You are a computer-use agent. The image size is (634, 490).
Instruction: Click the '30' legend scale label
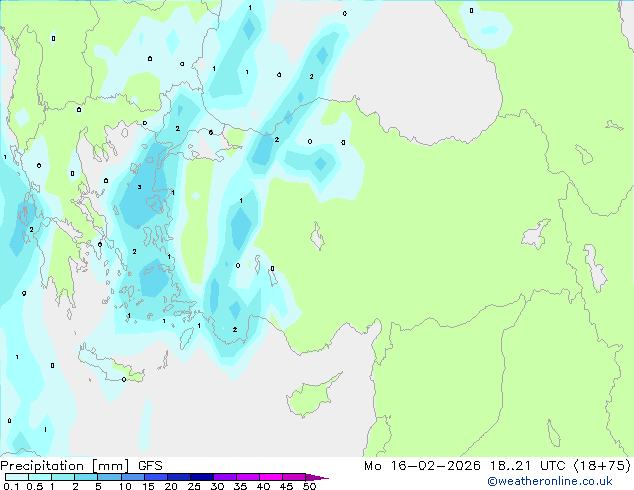217,486
